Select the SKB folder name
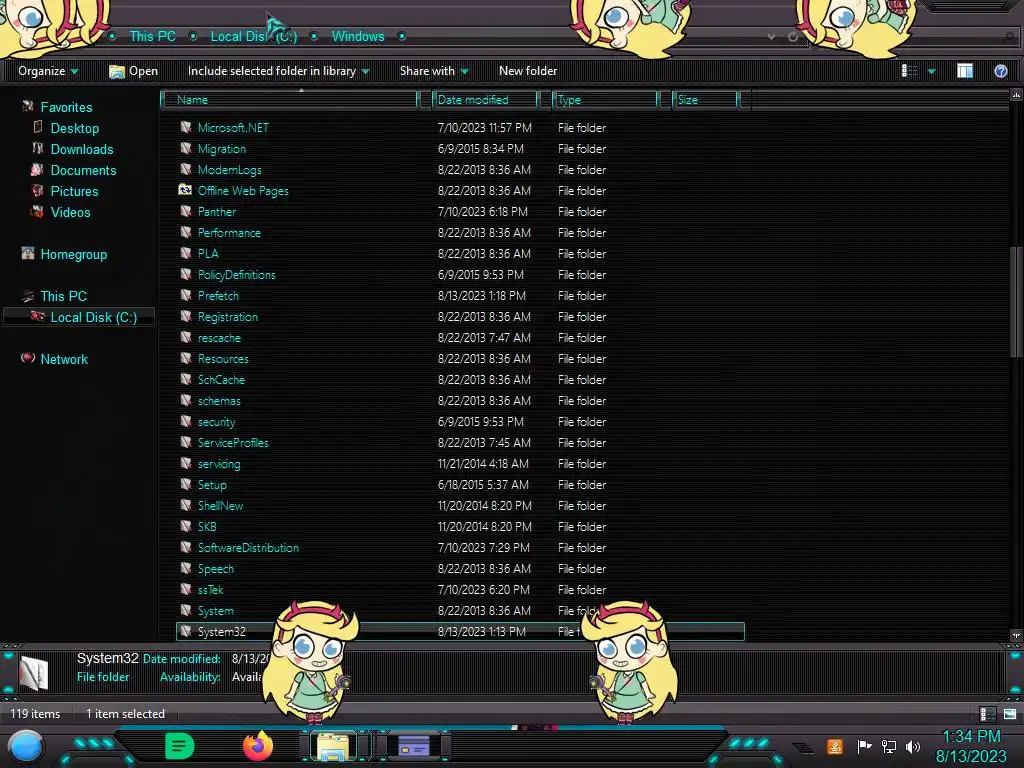The height and width of the screenshot is (768, 1024). coord(207,526)
